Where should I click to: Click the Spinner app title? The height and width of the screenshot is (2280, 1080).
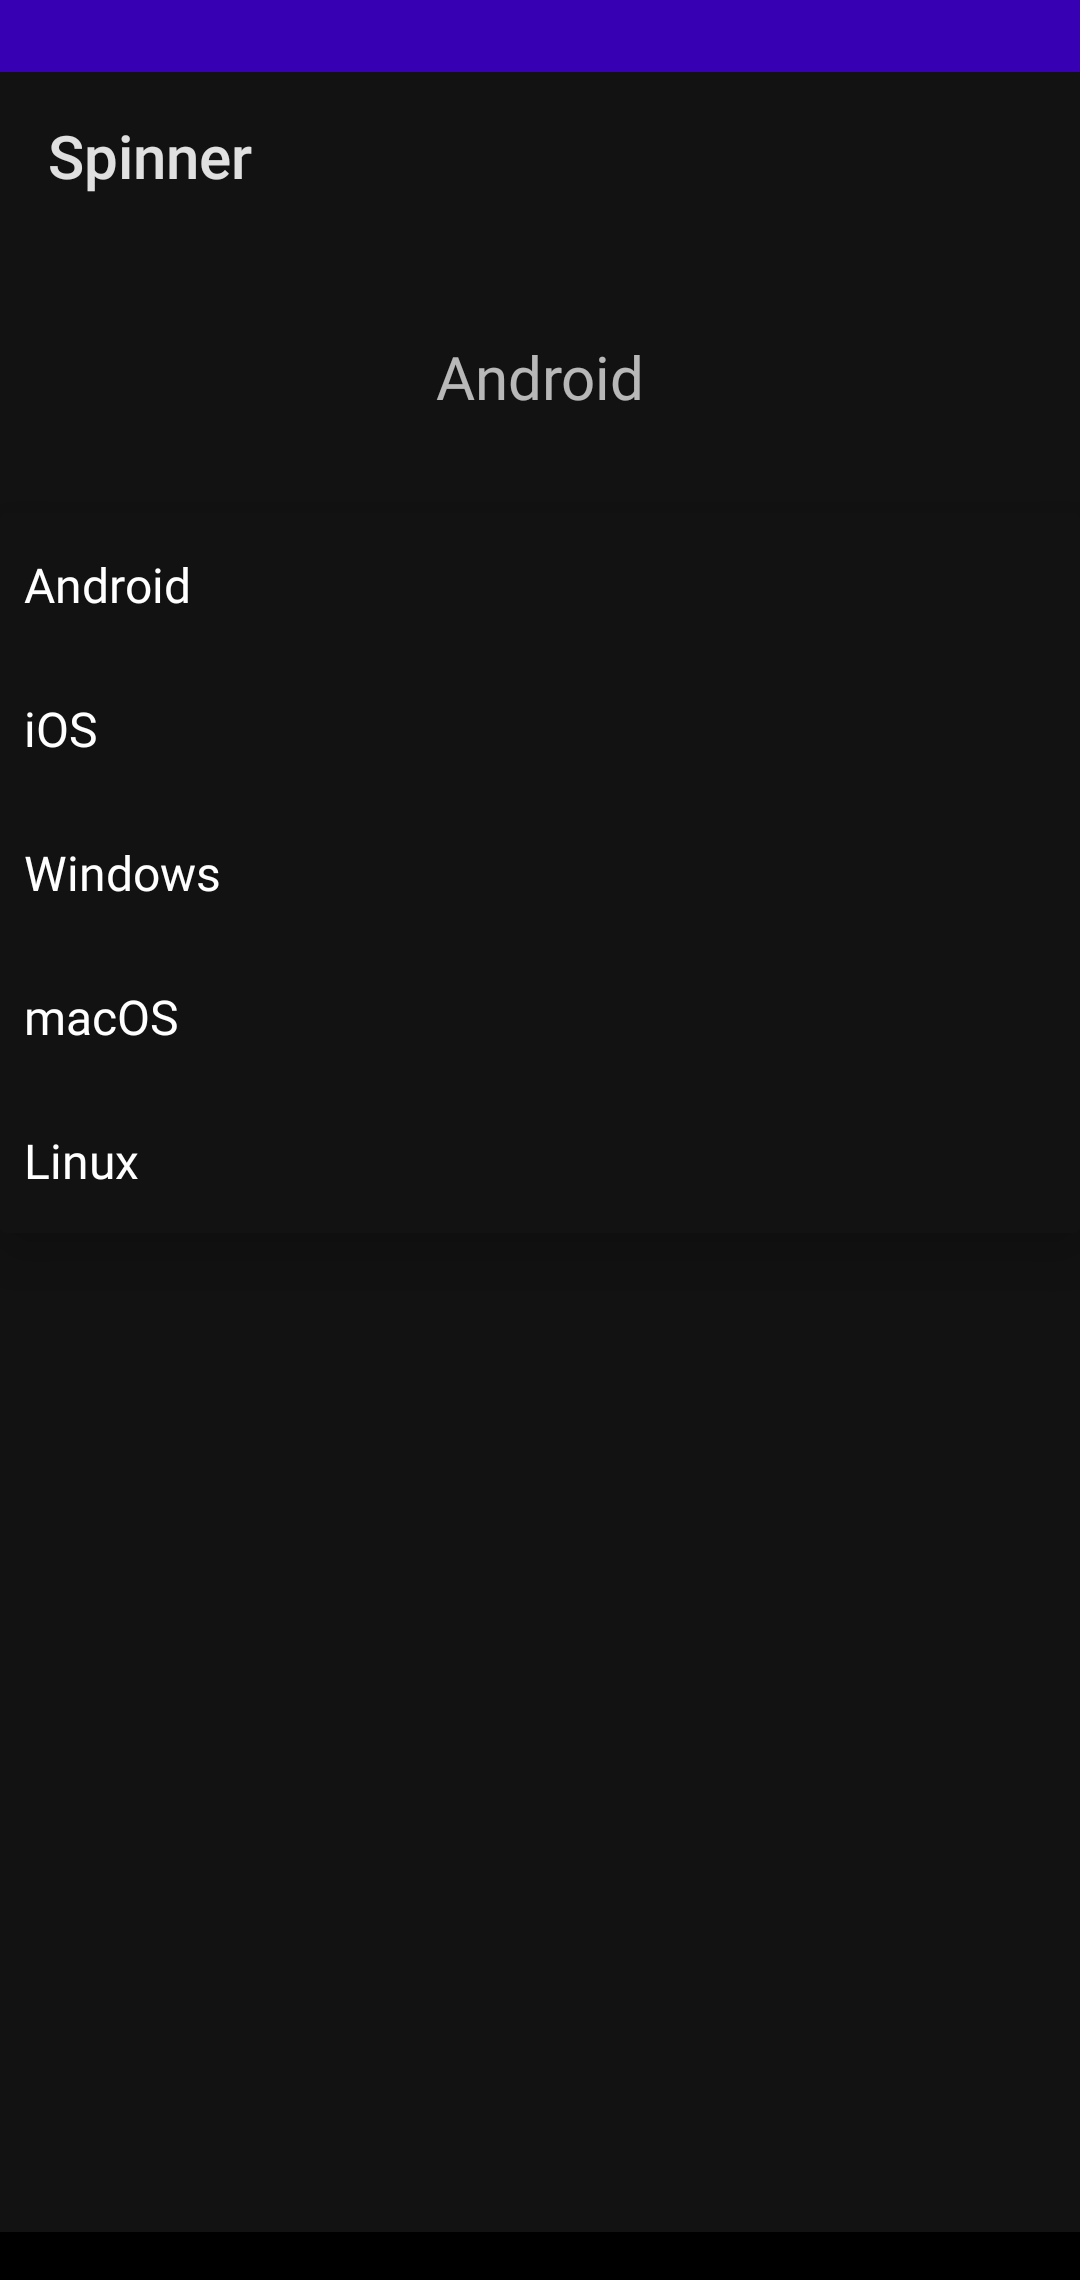(x=150, y=159)
